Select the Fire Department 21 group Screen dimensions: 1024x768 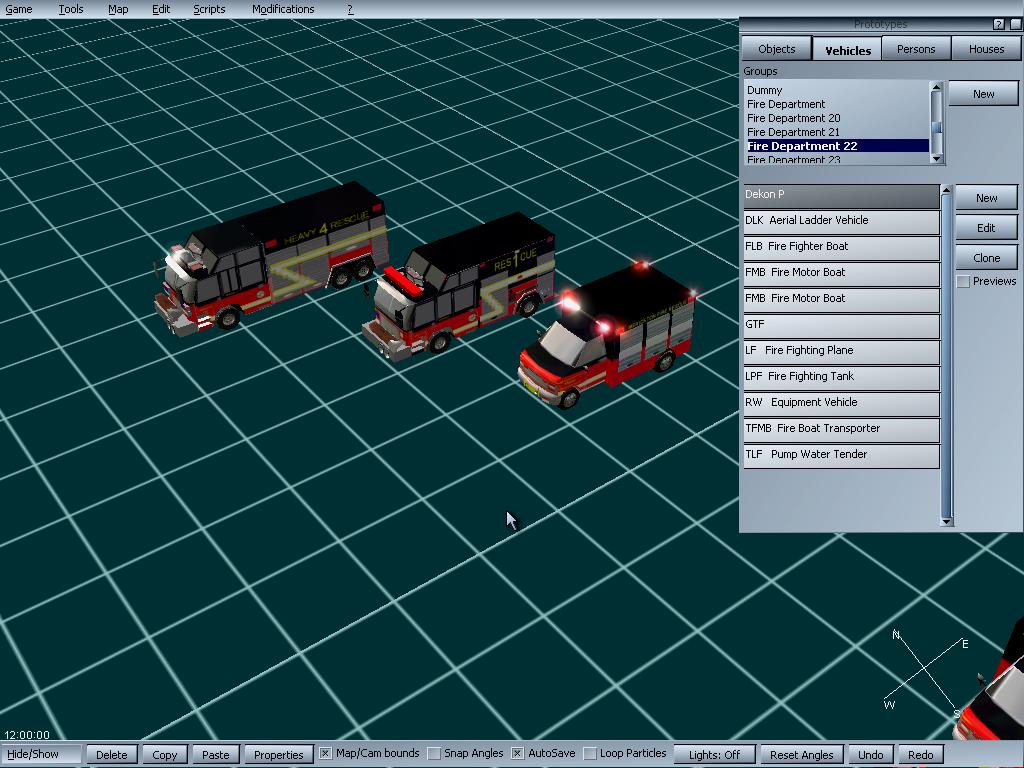click(x=837, y=131)
